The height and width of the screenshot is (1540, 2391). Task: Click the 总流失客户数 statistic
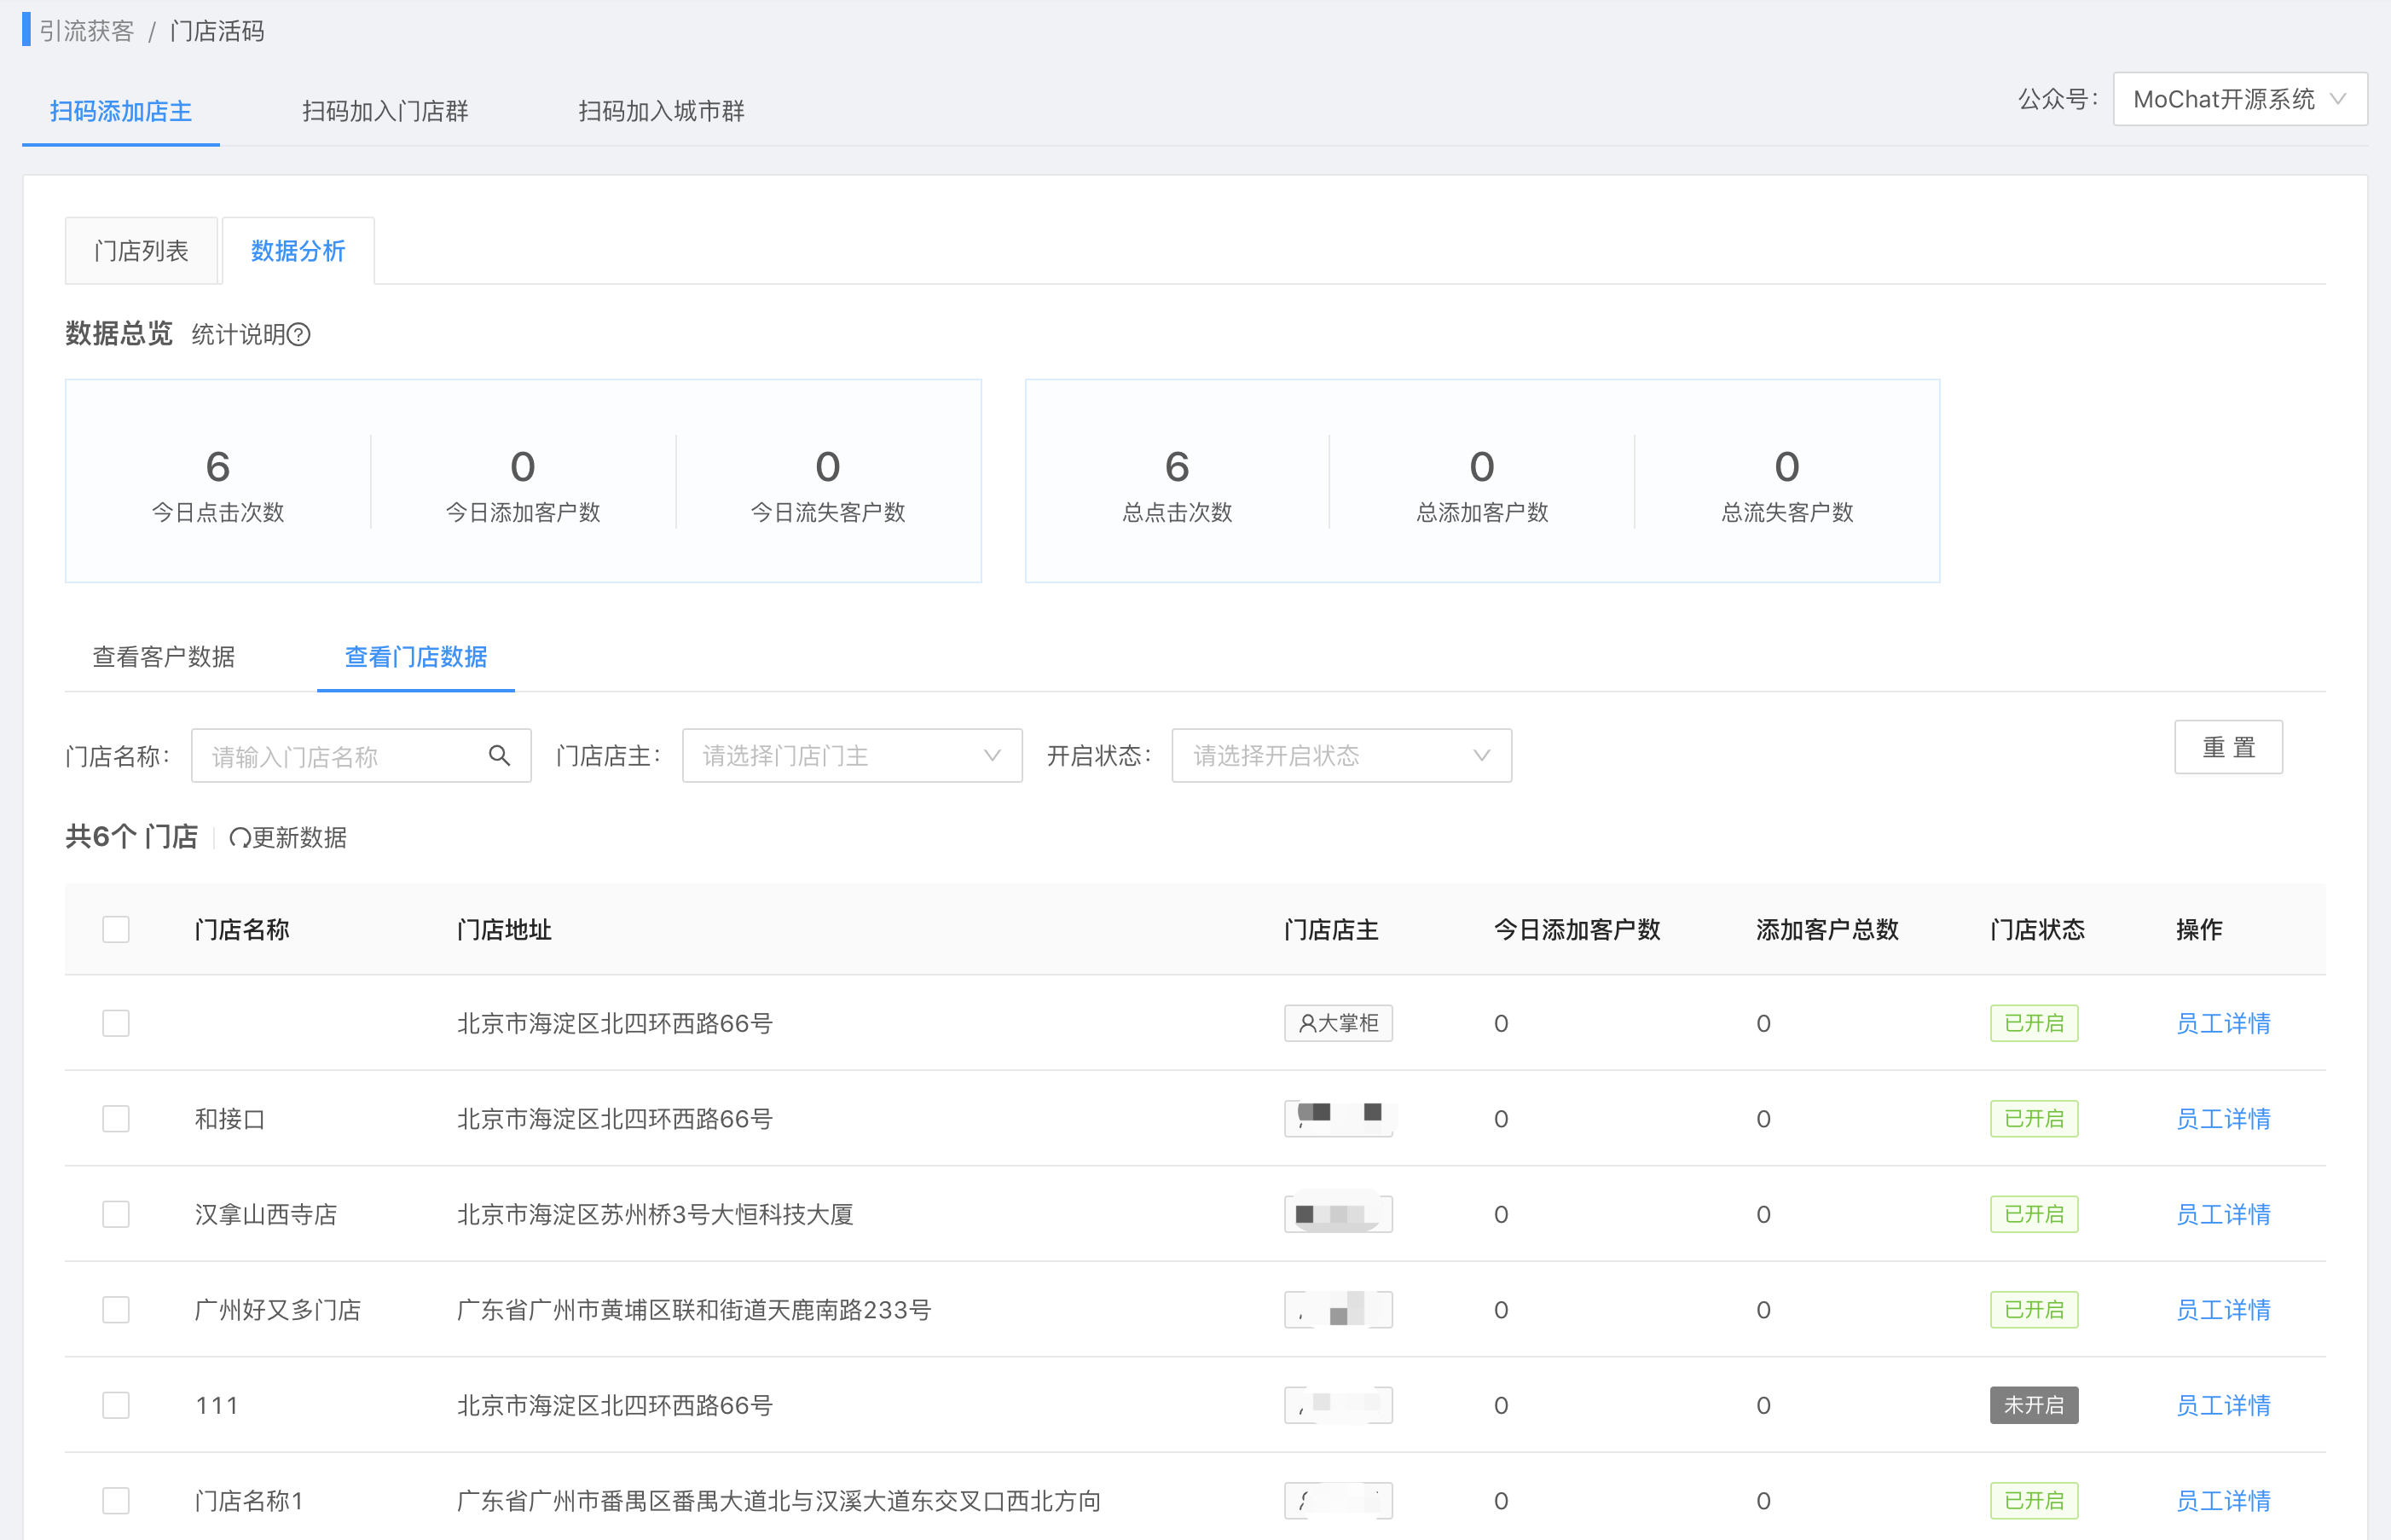coord(1787,485)
